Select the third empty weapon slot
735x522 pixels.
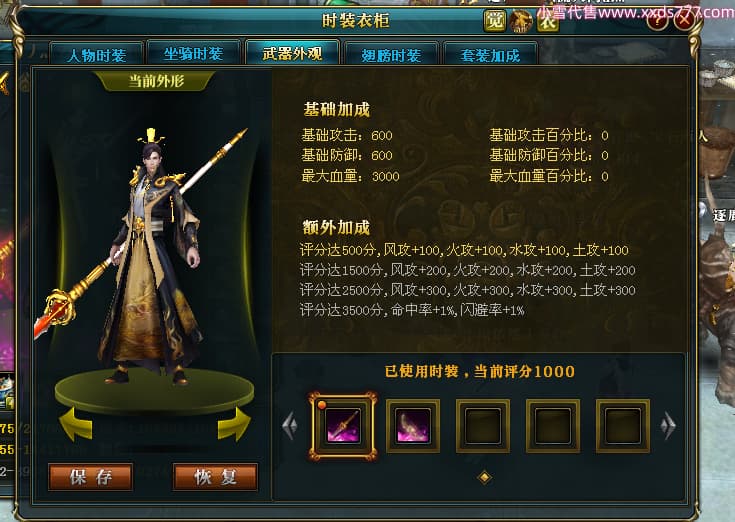point(483,426)
